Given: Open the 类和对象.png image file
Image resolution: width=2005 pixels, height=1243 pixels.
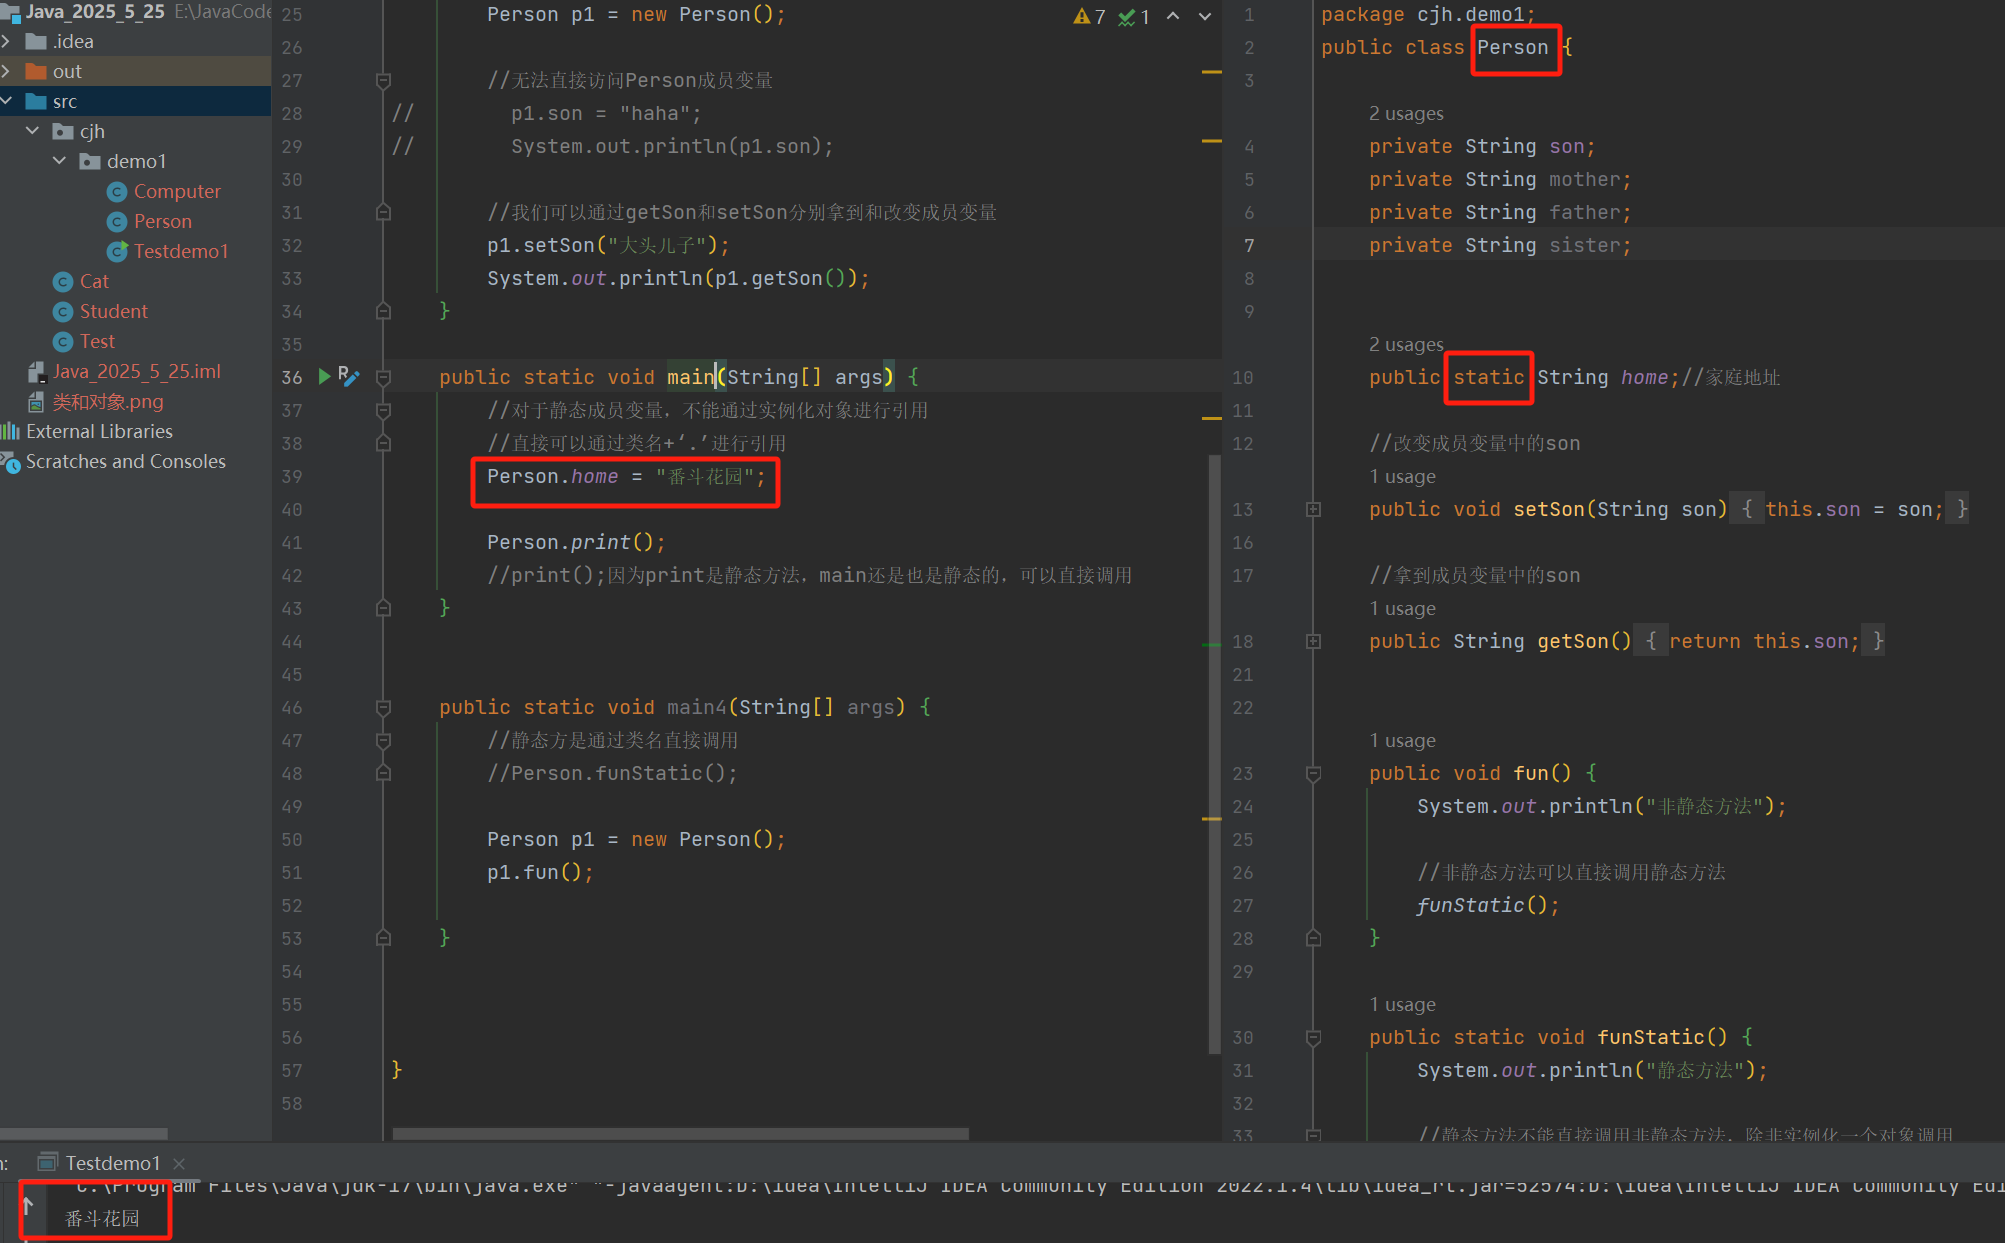Looking at the screenshot, I should 107,401.
